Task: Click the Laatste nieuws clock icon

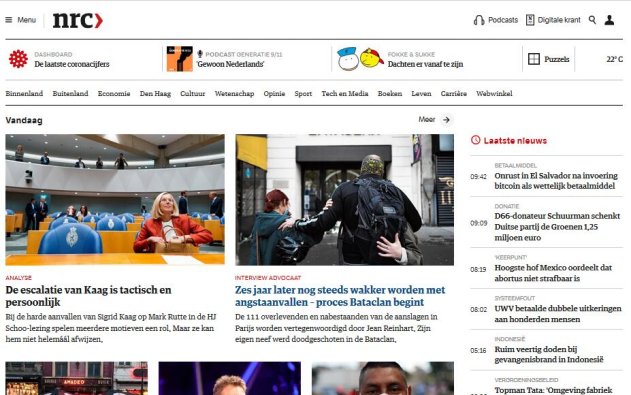Action: [476, 140]
